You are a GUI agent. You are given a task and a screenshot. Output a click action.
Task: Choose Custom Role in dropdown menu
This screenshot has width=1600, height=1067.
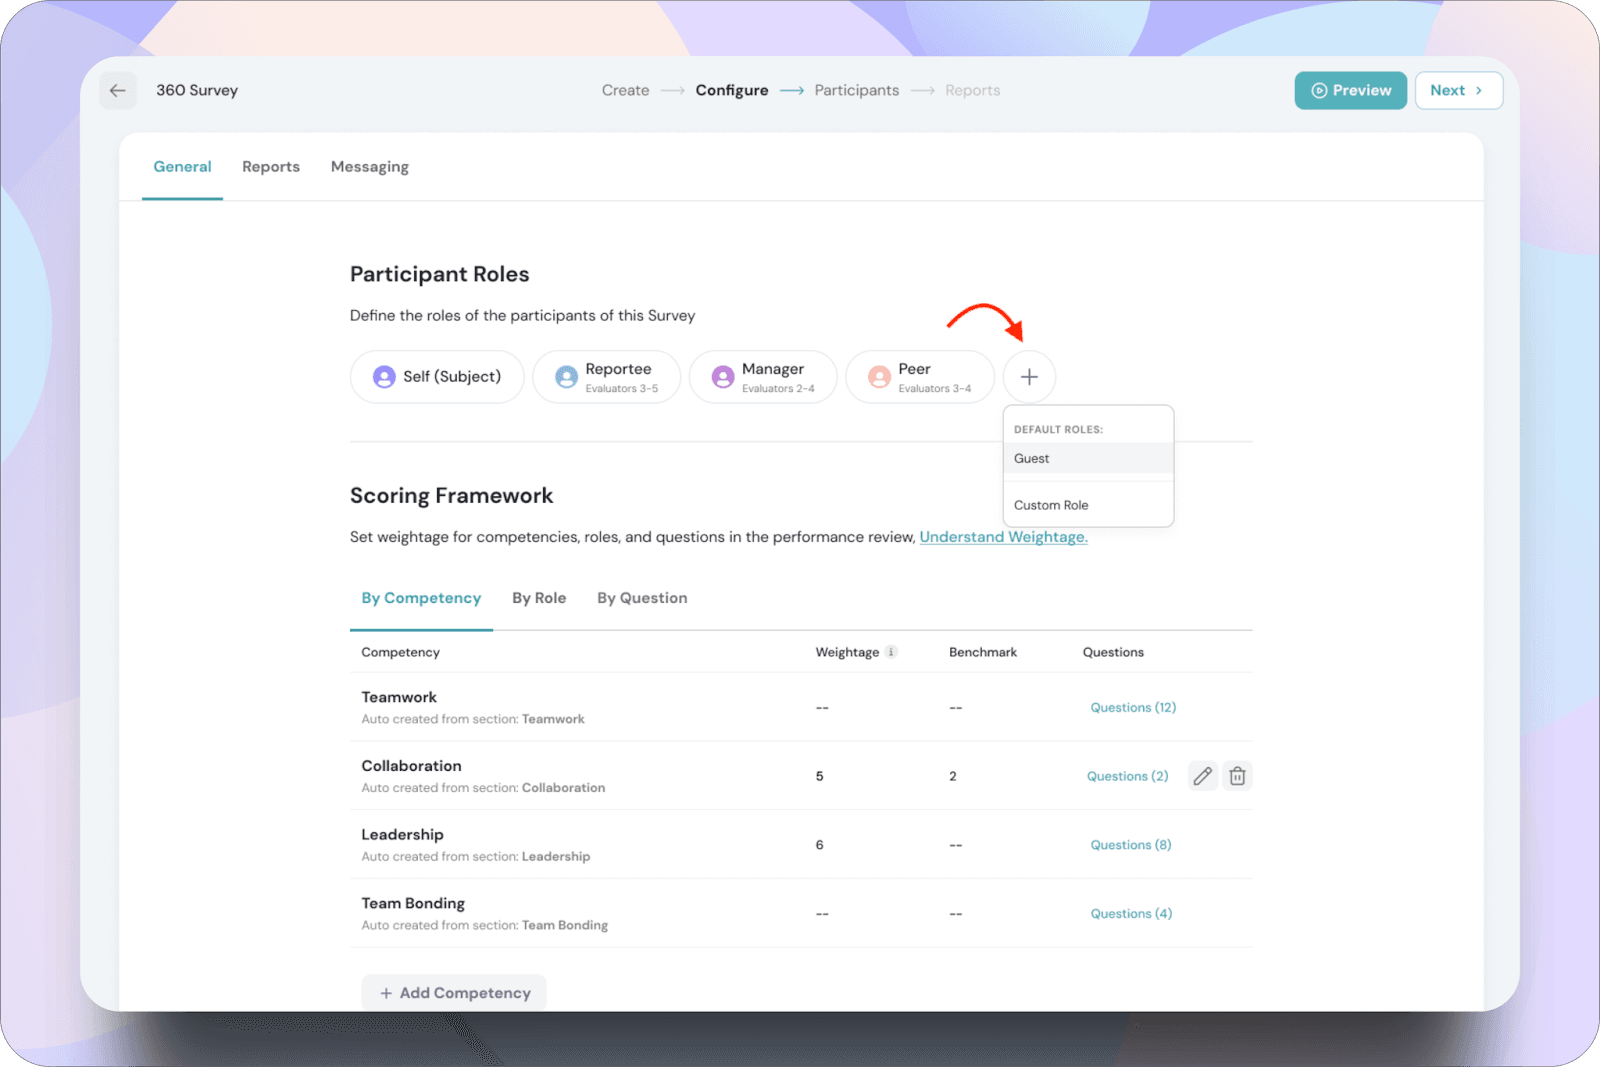coord(1051,505)
